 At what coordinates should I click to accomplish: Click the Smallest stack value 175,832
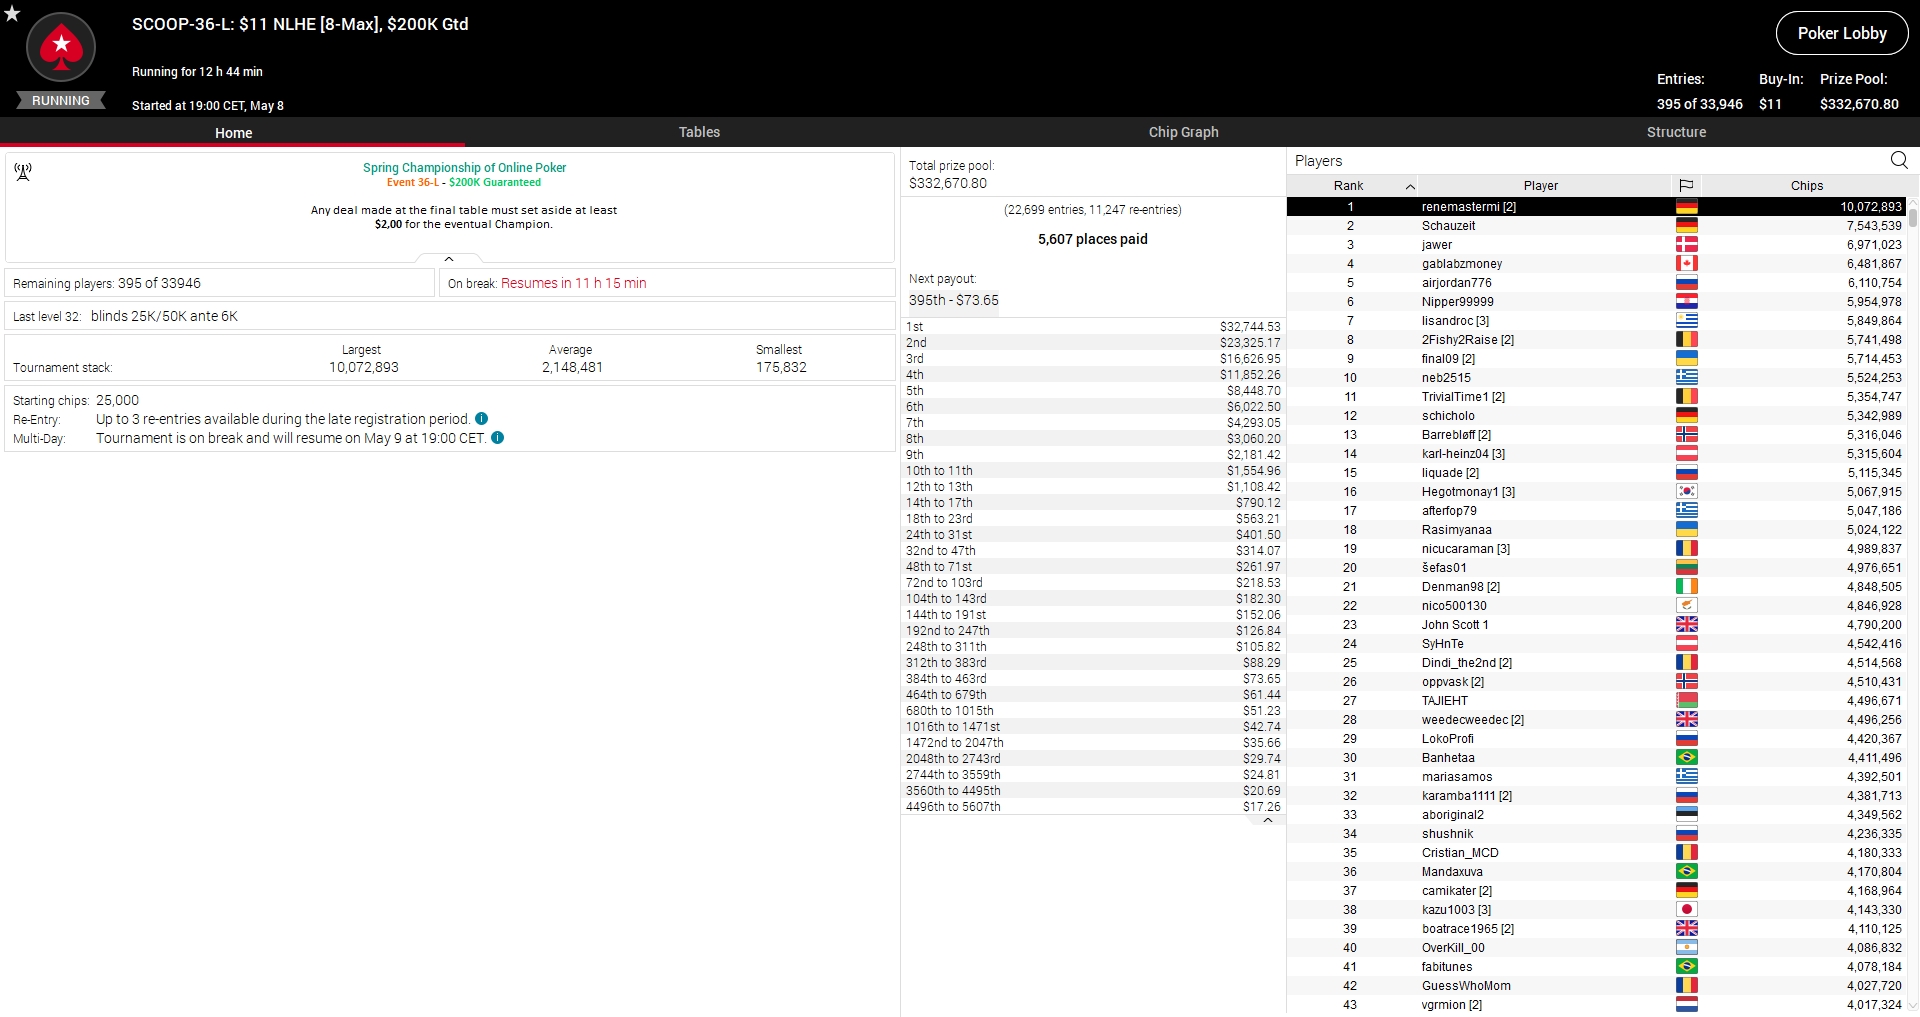coord(781,367)
